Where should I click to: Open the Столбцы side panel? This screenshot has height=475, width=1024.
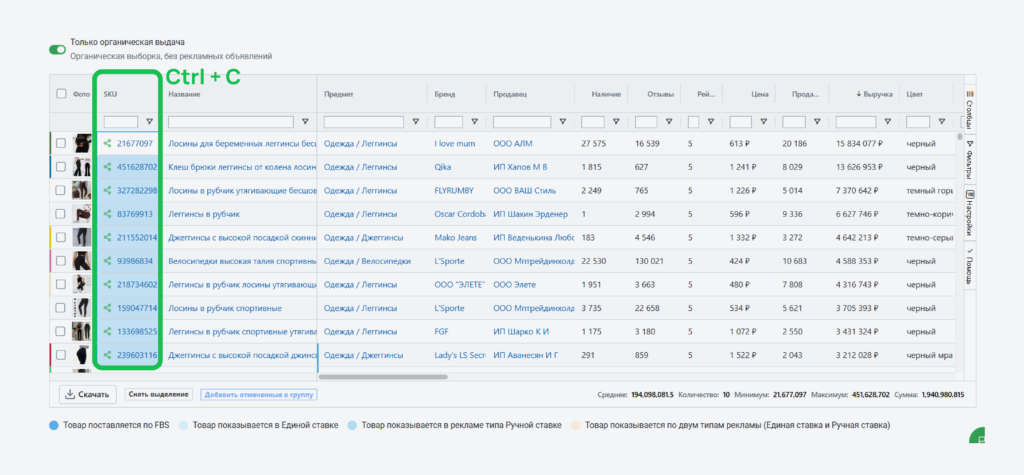point(969,106)
